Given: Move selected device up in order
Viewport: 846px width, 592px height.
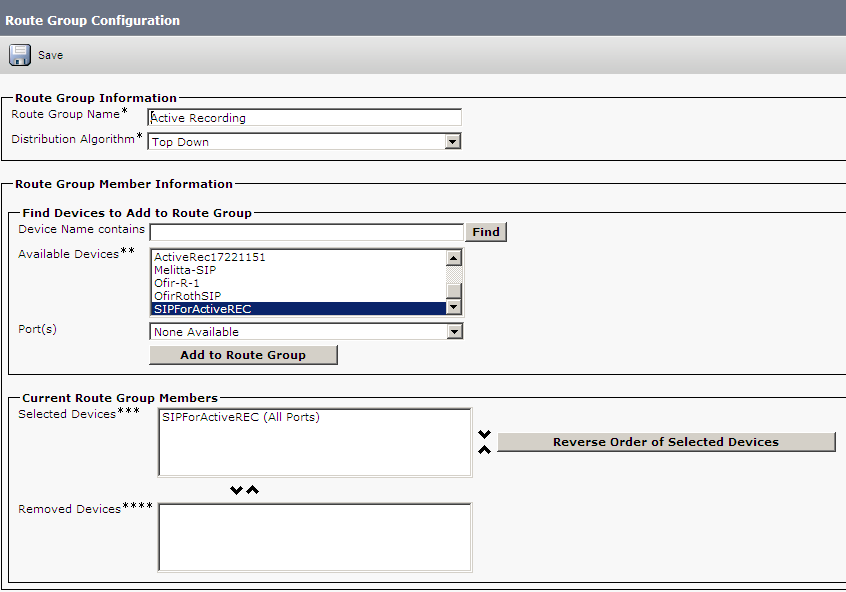Looking at the screenshot, I should (x=485, y=450).
